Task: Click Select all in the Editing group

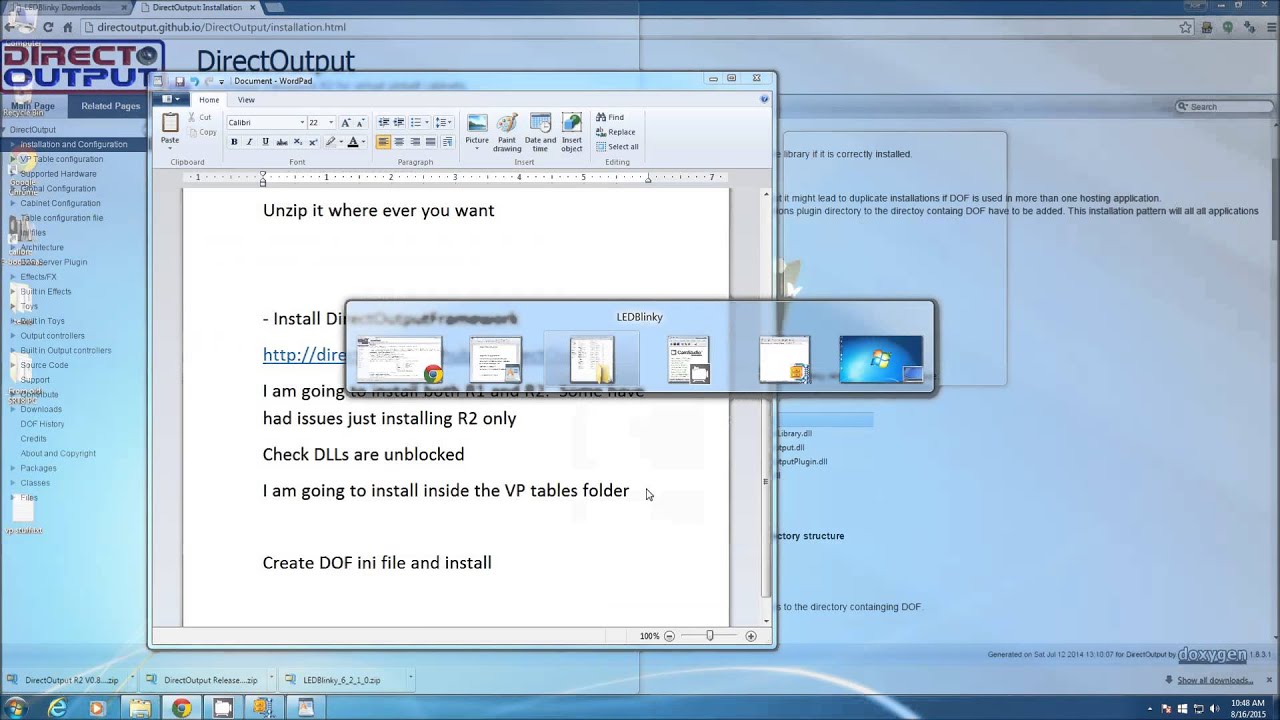Action: 617,147
